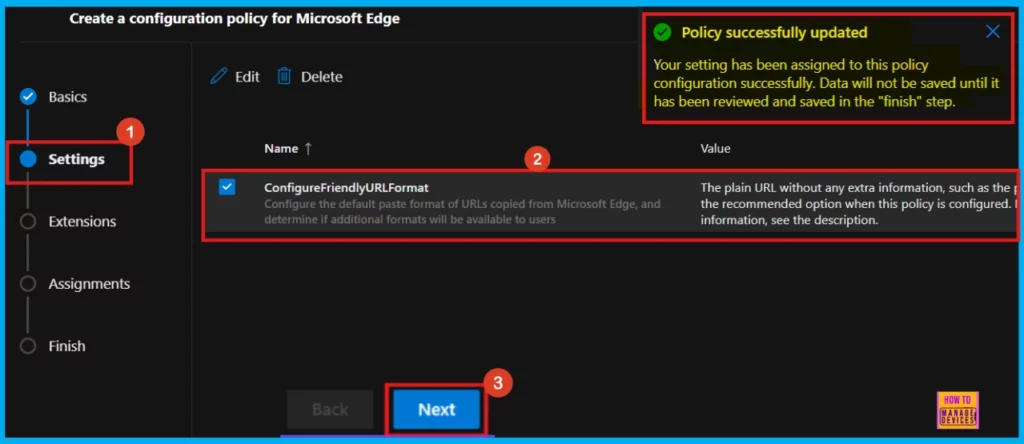Screen dimensions: 1024x444
Task: Click the Edit pencil icon
Action: pos(219,76)
